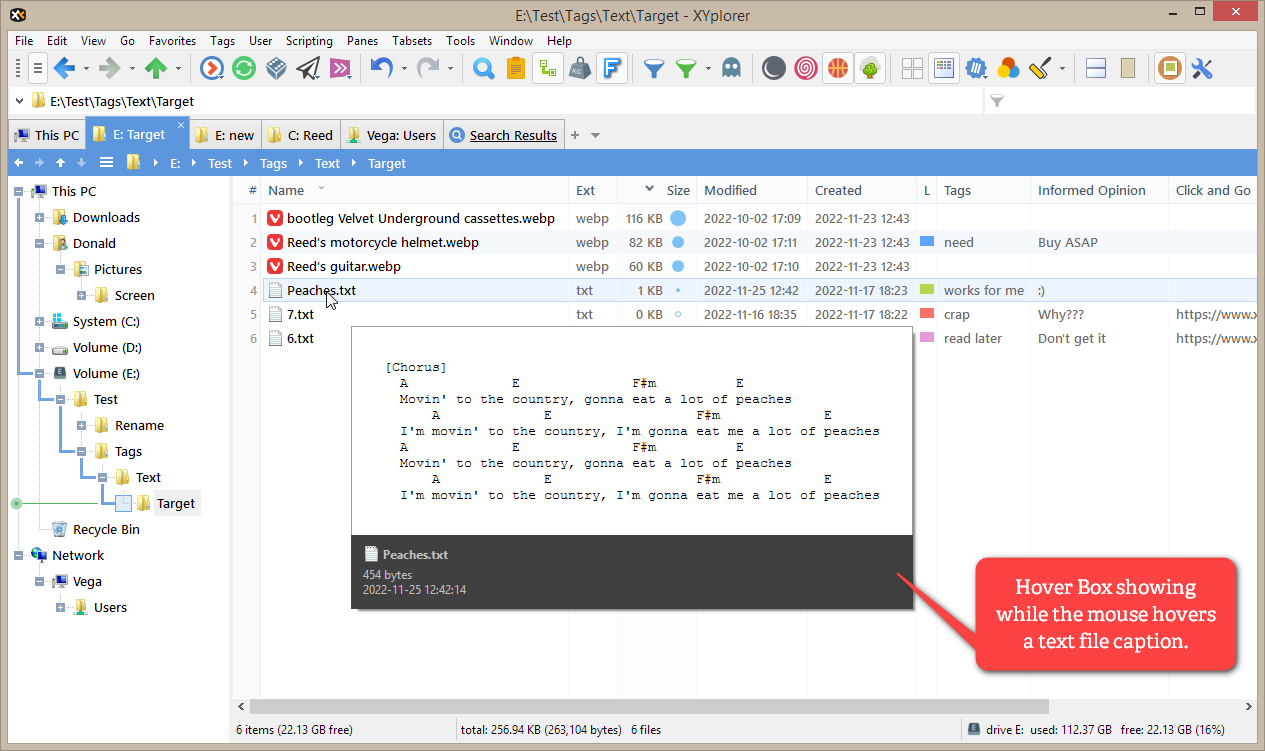
Task: Toggle the tree icon button in the toolbar
Action: pyautogui.click(x=869, y=68)
